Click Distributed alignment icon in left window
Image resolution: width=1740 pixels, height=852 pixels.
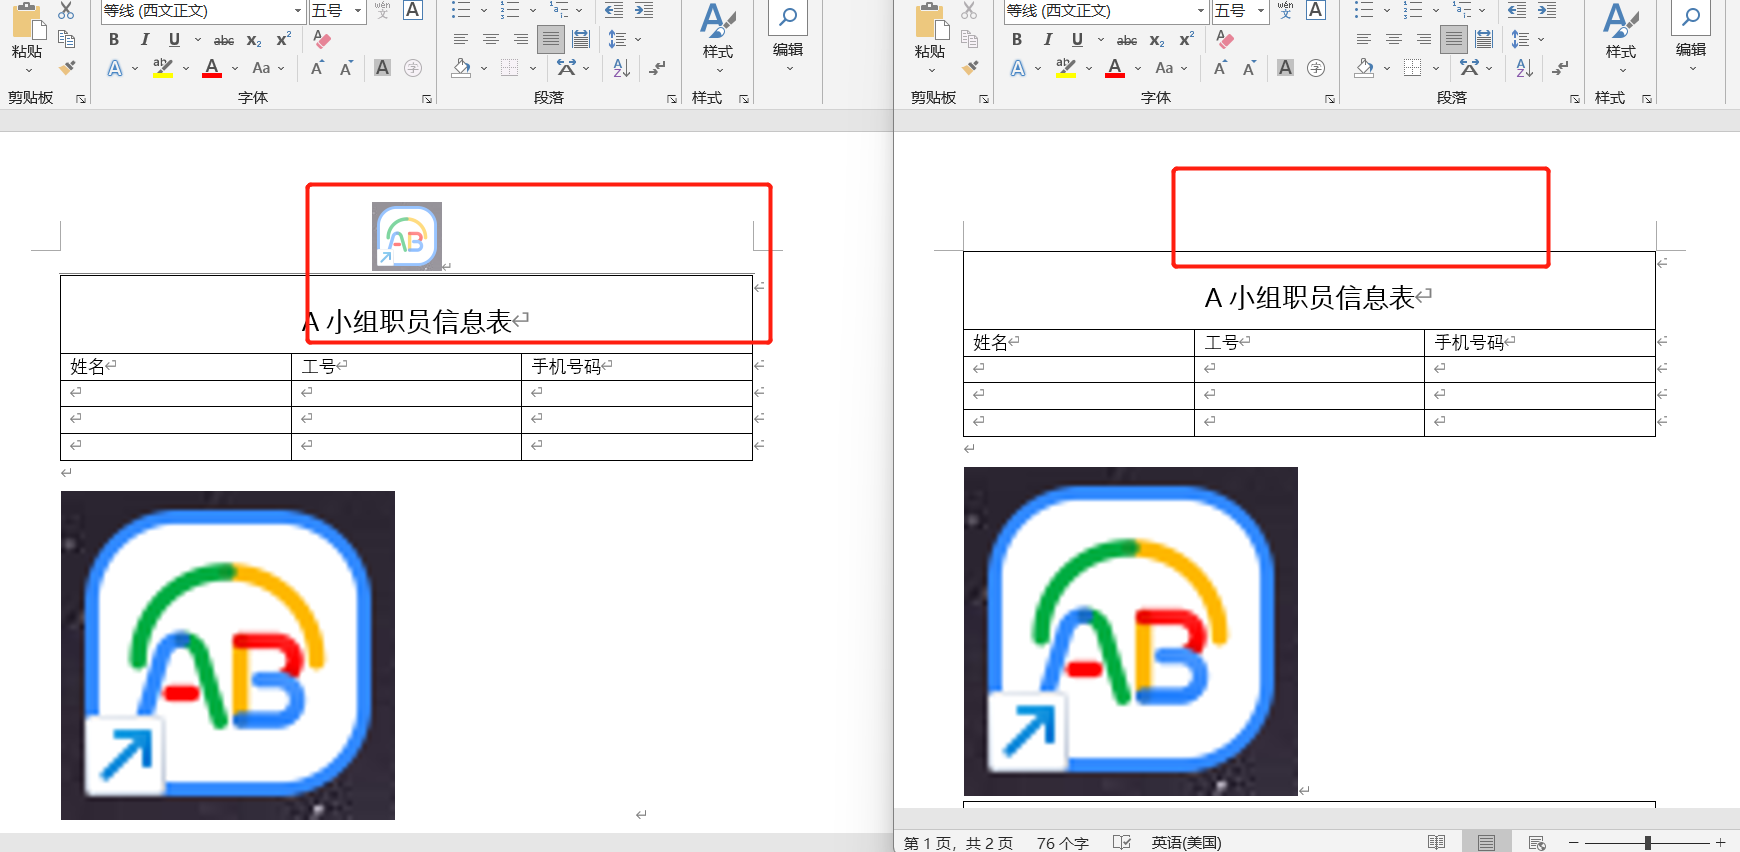(581, 39)
